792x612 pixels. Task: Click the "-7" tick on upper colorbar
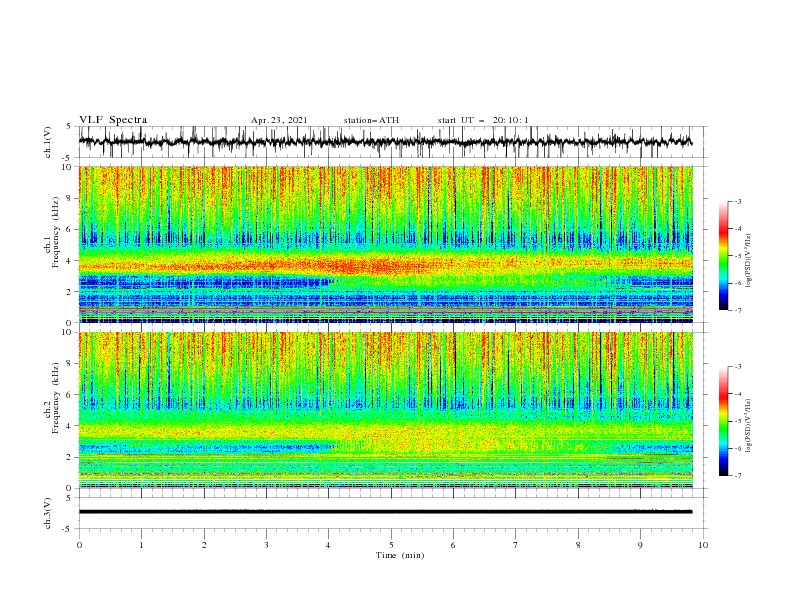coord(737,310)
